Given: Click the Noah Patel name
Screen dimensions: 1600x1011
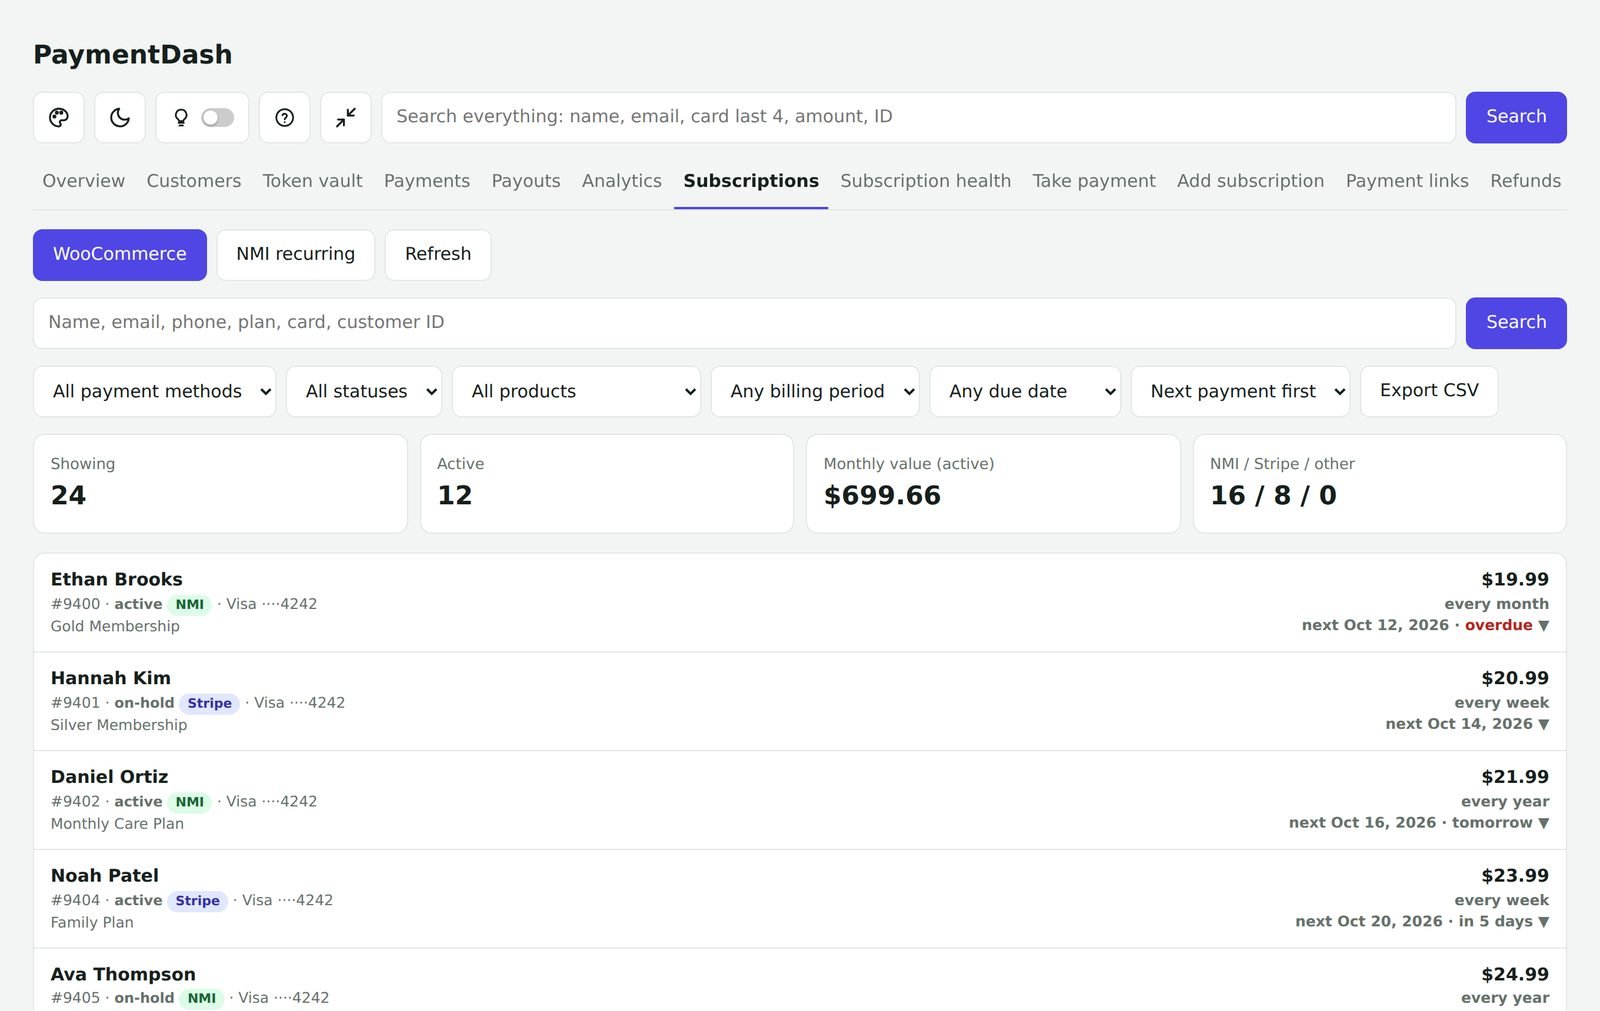Looking at the screenshot, I should tap(105, 876).
